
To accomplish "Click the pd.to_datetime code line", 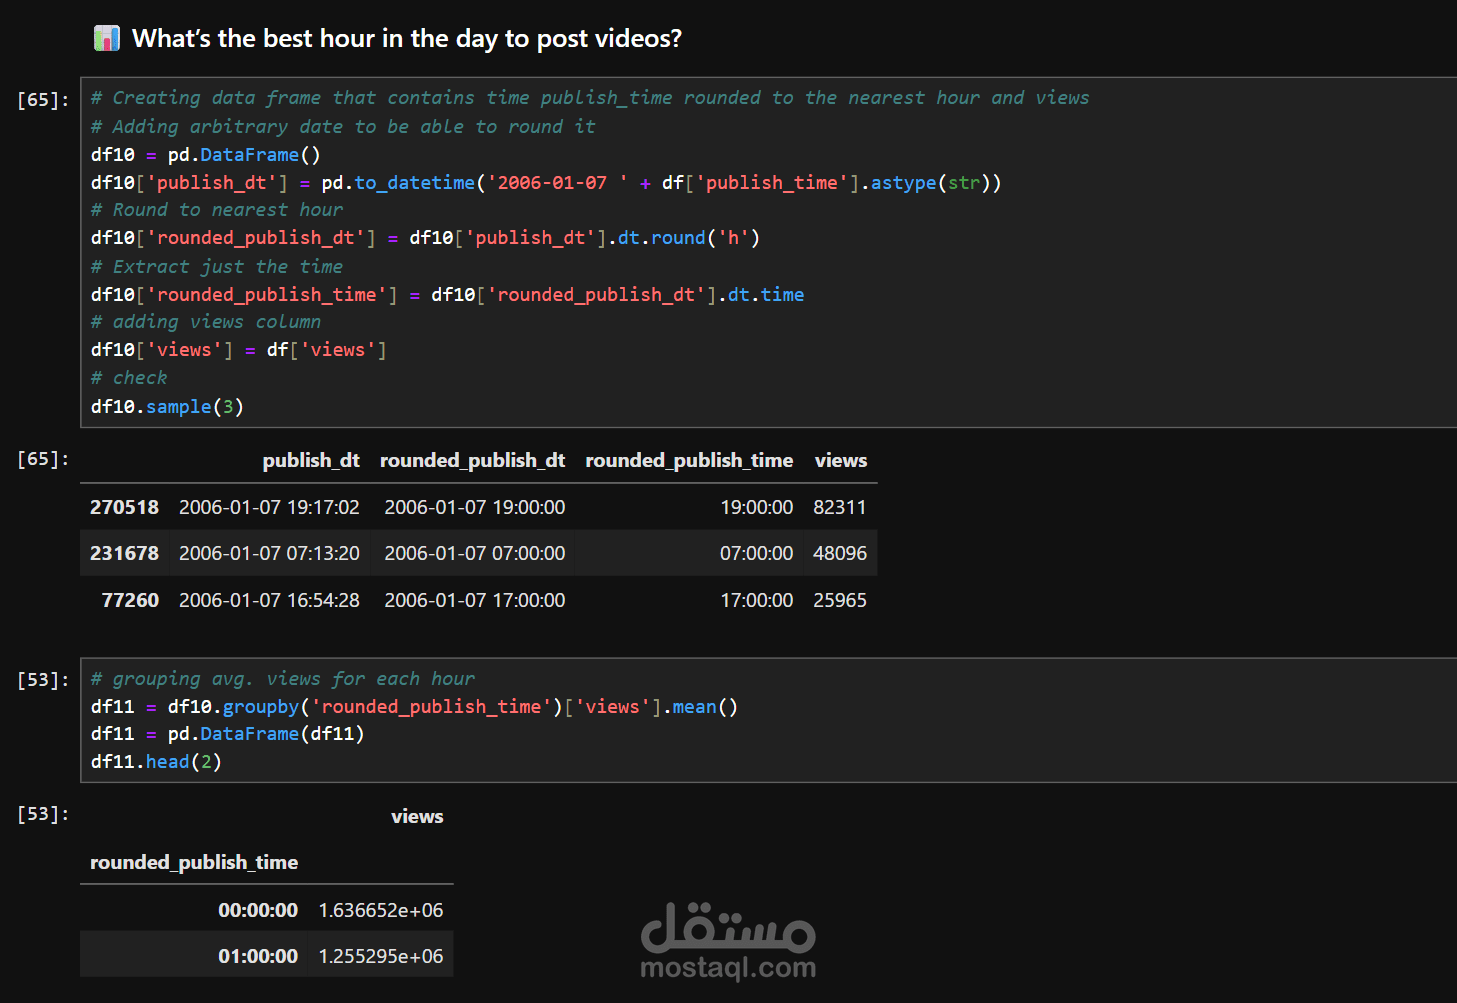I will (546, 183).
